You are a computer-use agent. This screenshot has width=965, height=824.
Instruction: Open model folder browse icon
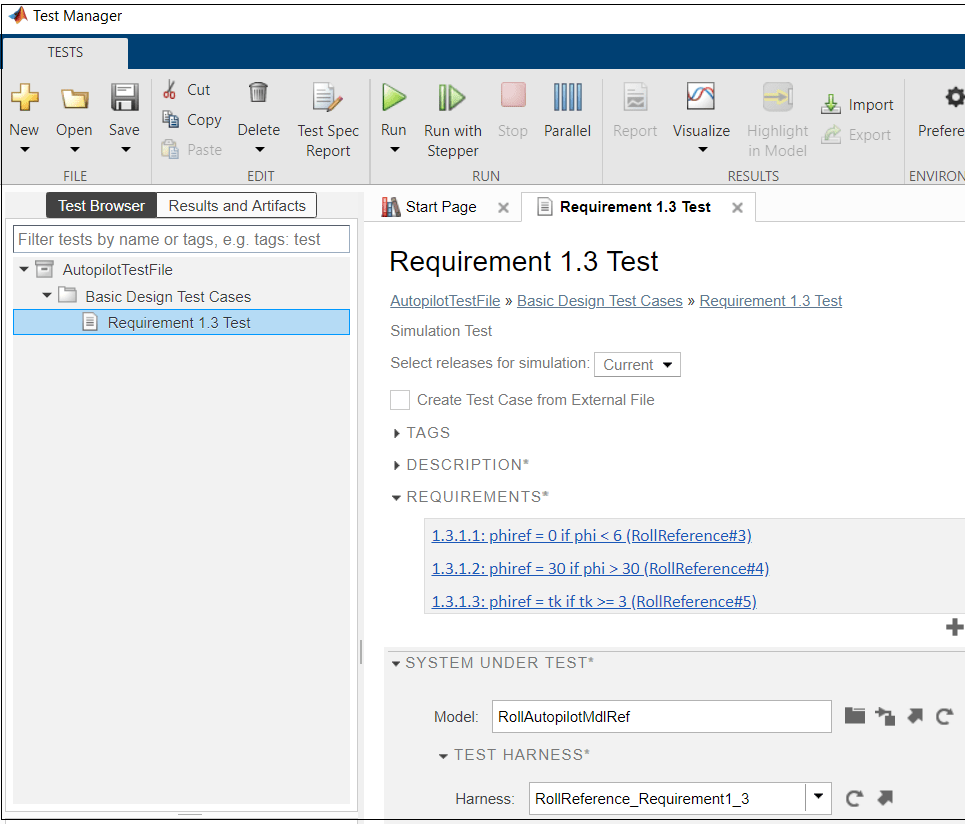854,716
